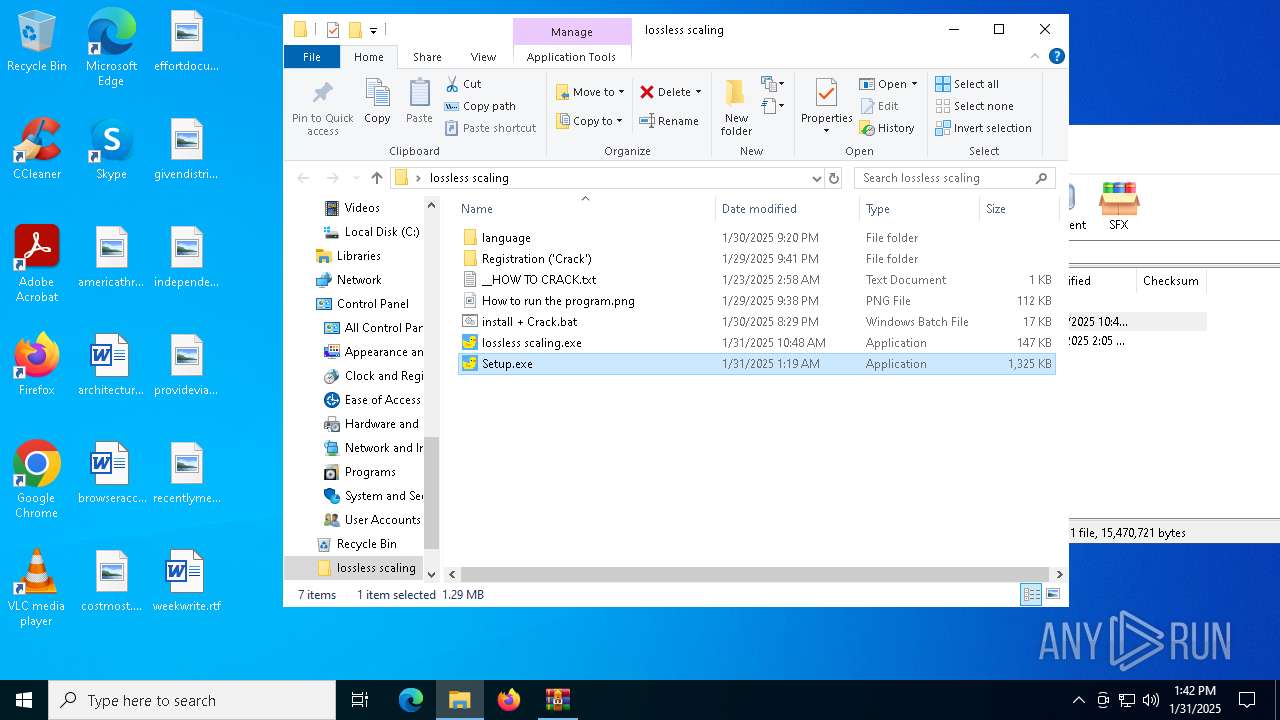This screenshot has width=1280, height=720.
Task: Sort files by Size column
Action: 1018,208
